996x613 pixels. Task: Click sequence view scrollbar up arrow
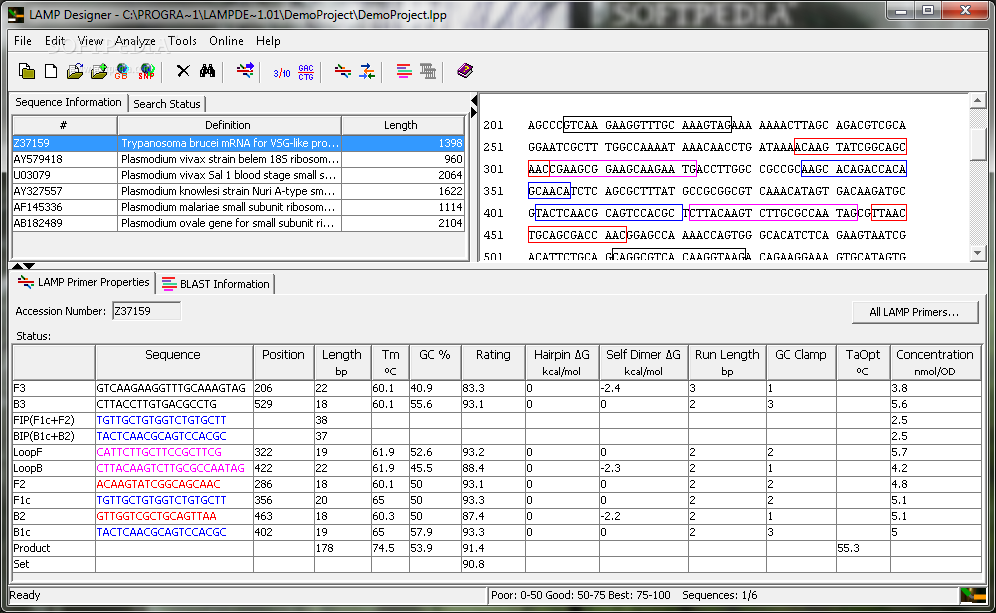(x=977, y=100)
